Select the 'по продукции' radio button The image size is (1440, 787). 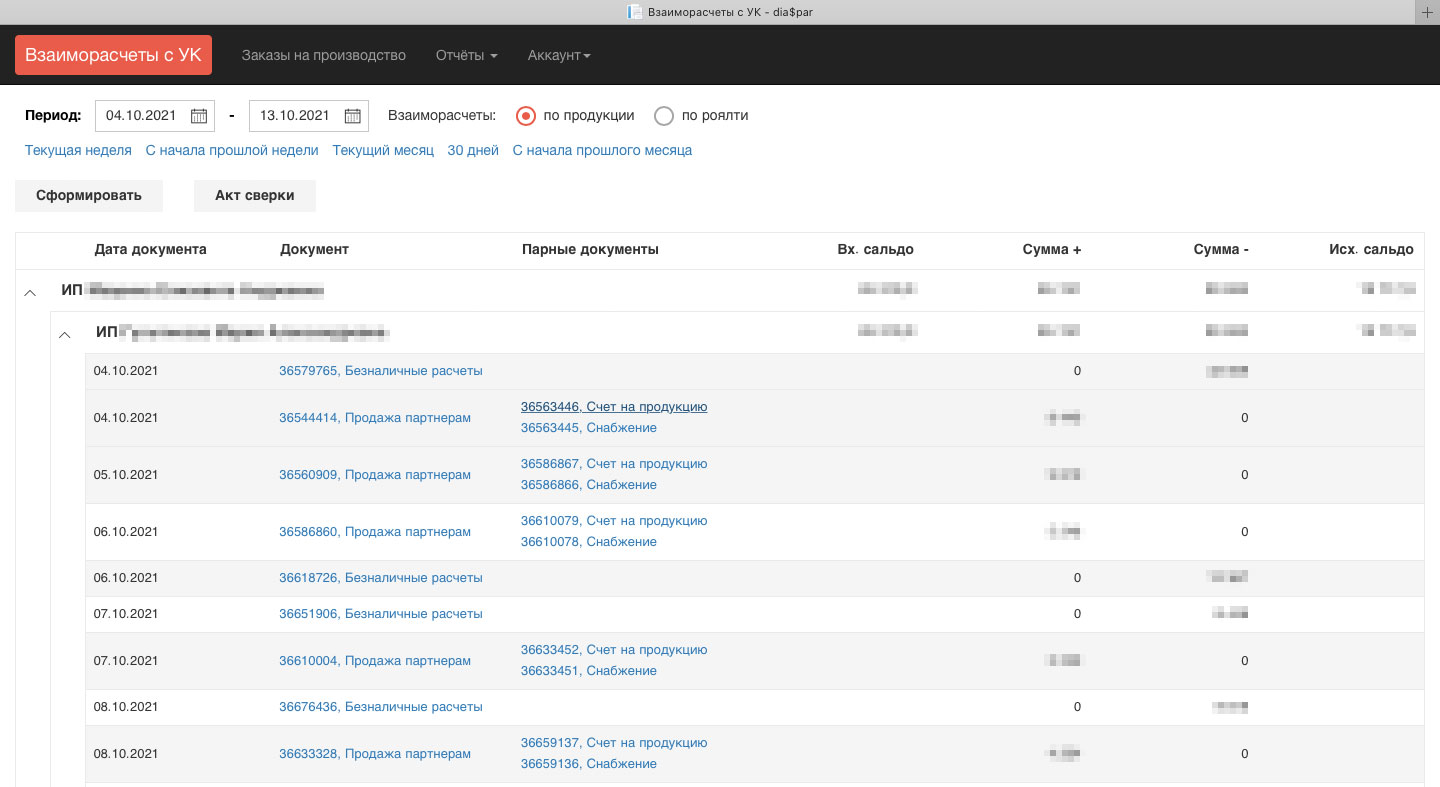(x=526, y=116)
